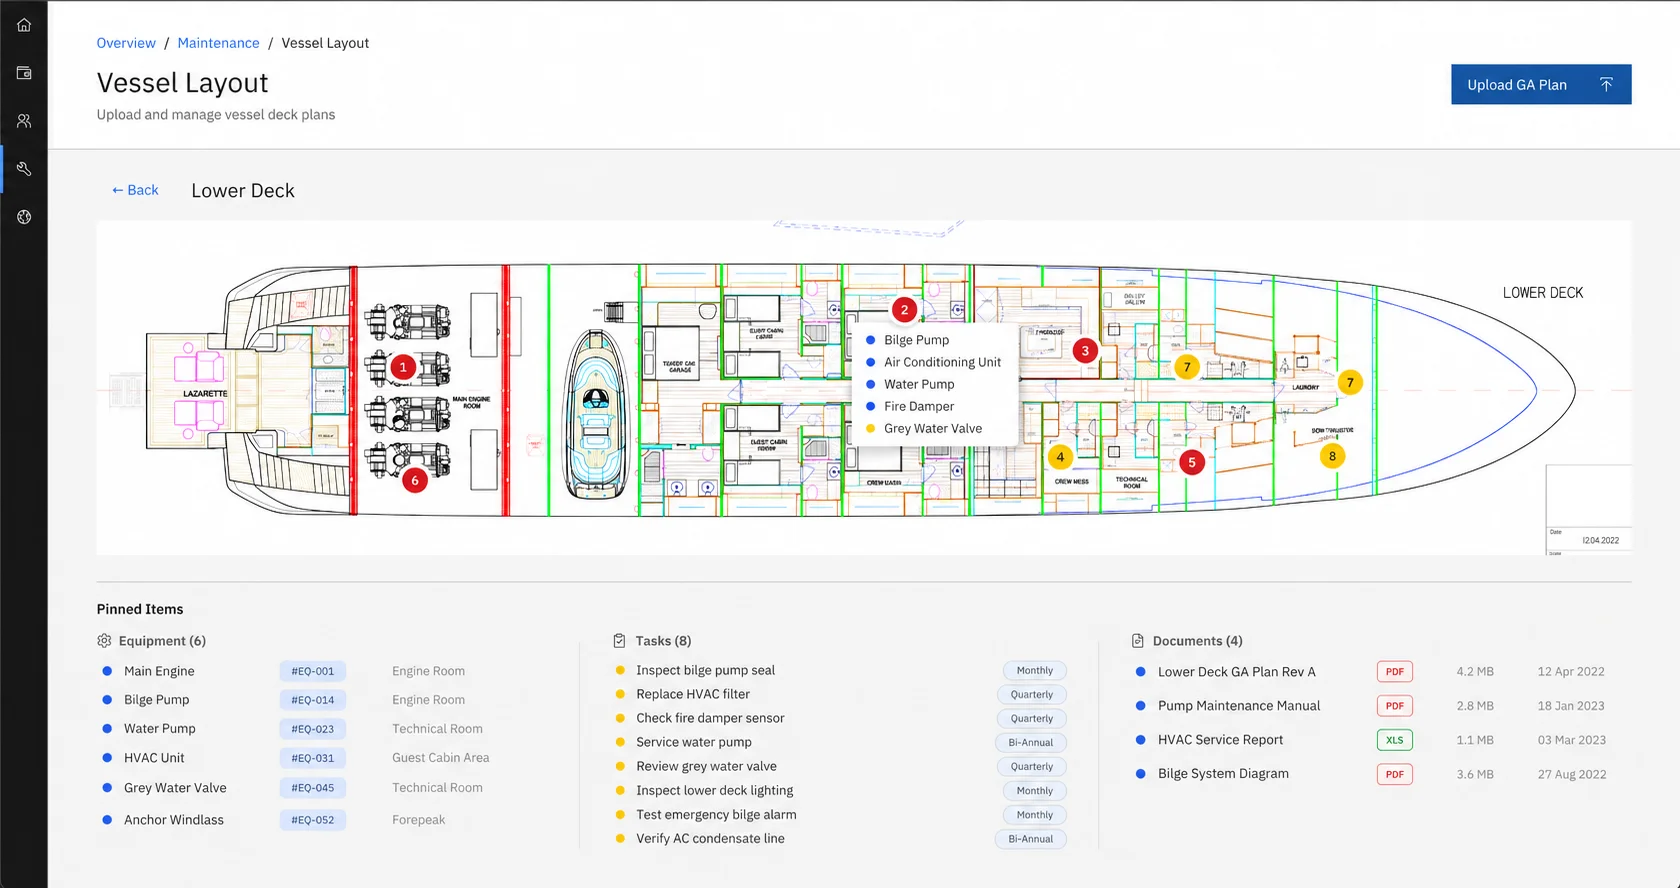The width and height of the screenshot is (1680, 888).
Task: Open HVAC Service Report document
Action: click(x=1221, y=740)
